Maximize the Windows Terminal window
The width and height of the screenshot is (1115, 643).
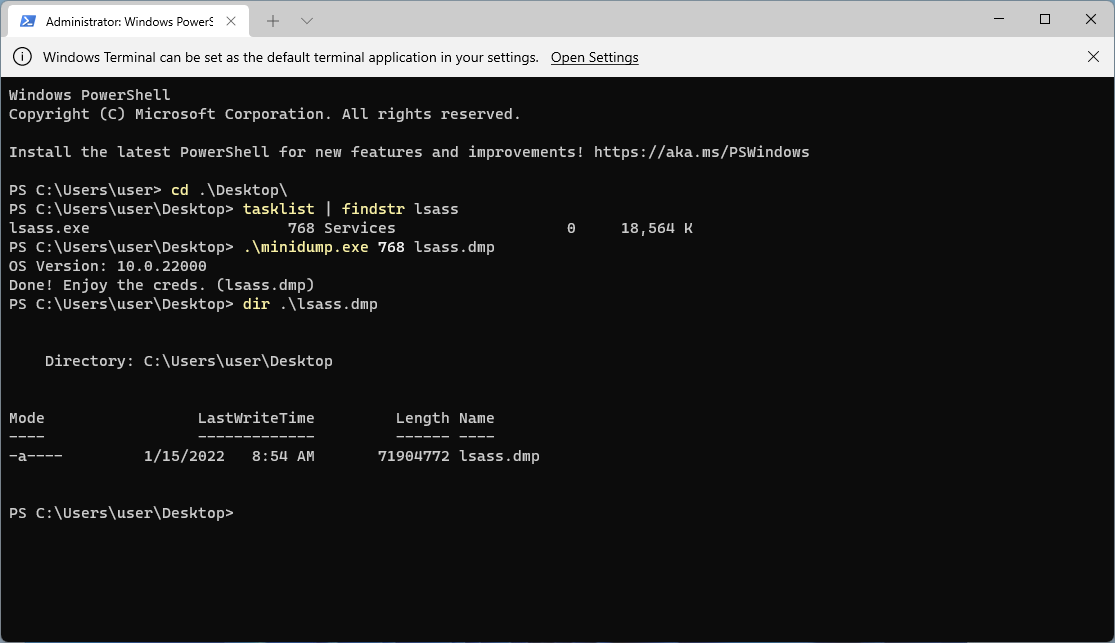1045,19
